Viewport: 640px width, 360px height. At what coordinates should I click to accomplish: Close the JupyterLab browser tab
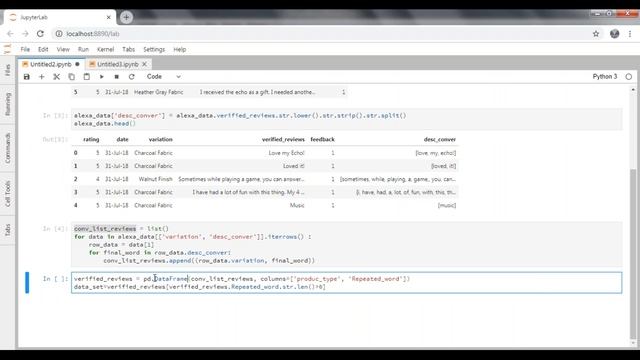pos(109,18)
